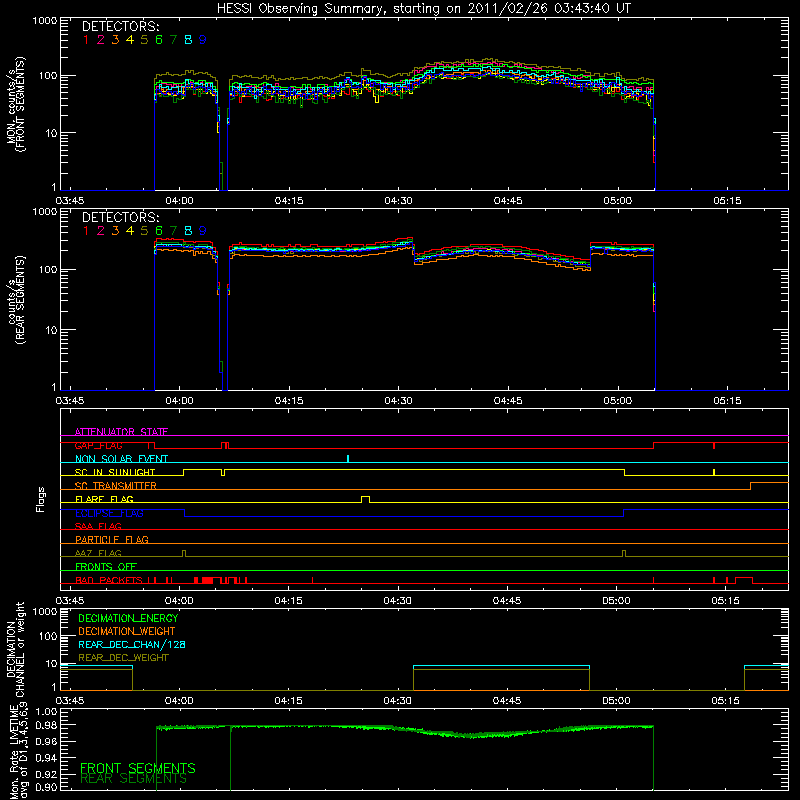Select olive detector '5' in front segments legend
Image resolution: width=800 pixels, height=800 pixels.
(x=144, y=40)
